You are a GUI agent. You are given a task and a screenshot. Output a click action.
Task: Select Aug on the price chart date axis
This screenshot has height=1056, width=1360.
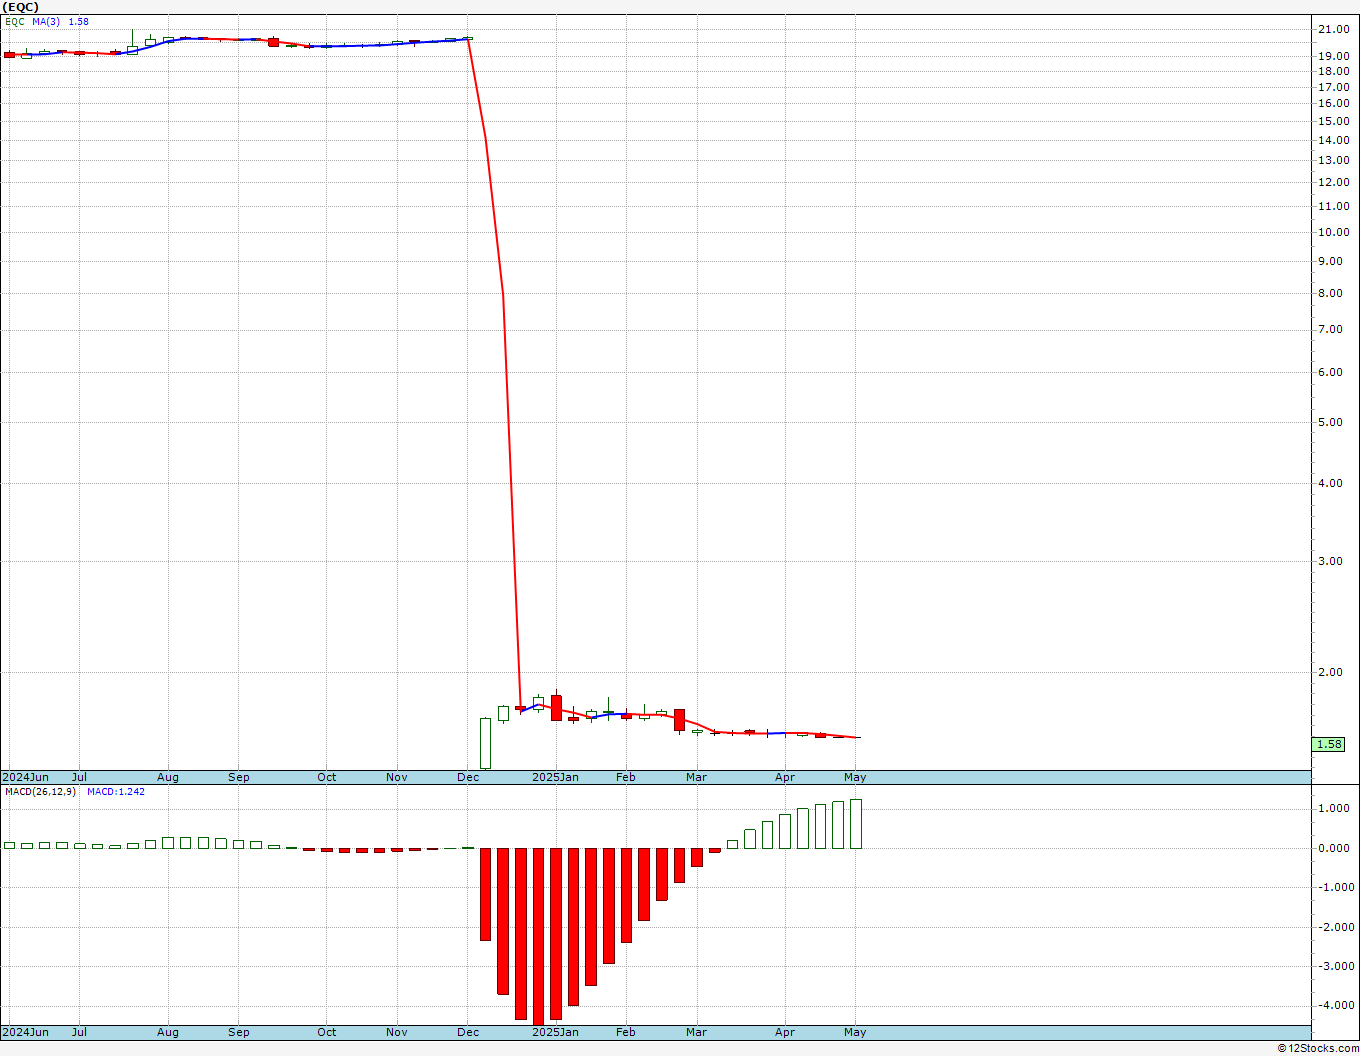pos(168,777)
